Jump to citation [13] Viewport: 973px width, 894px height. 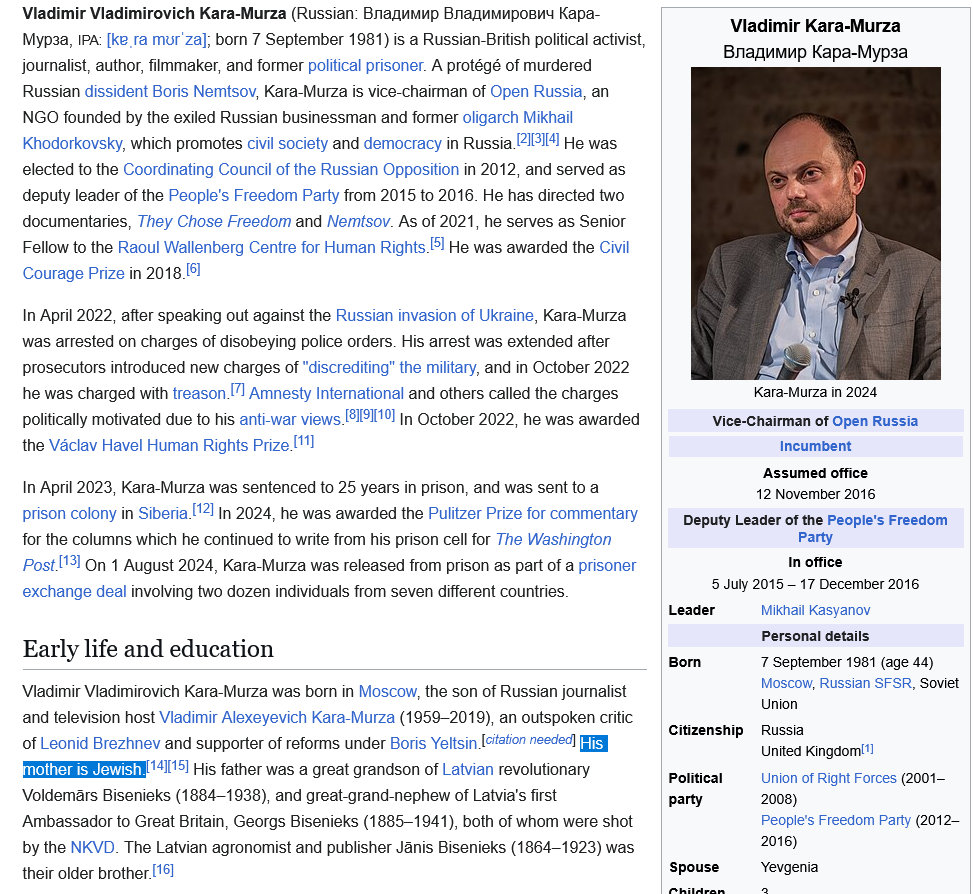coord(70,561)
